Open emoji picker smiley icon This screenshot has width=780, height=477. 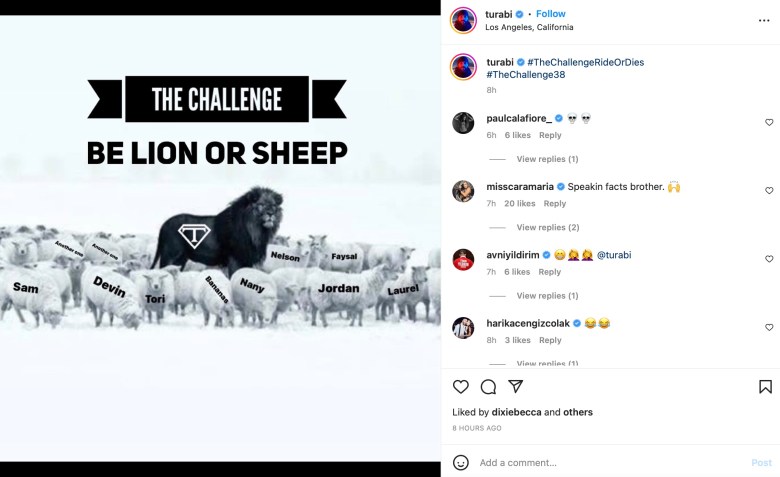click(x=461, y=463)
